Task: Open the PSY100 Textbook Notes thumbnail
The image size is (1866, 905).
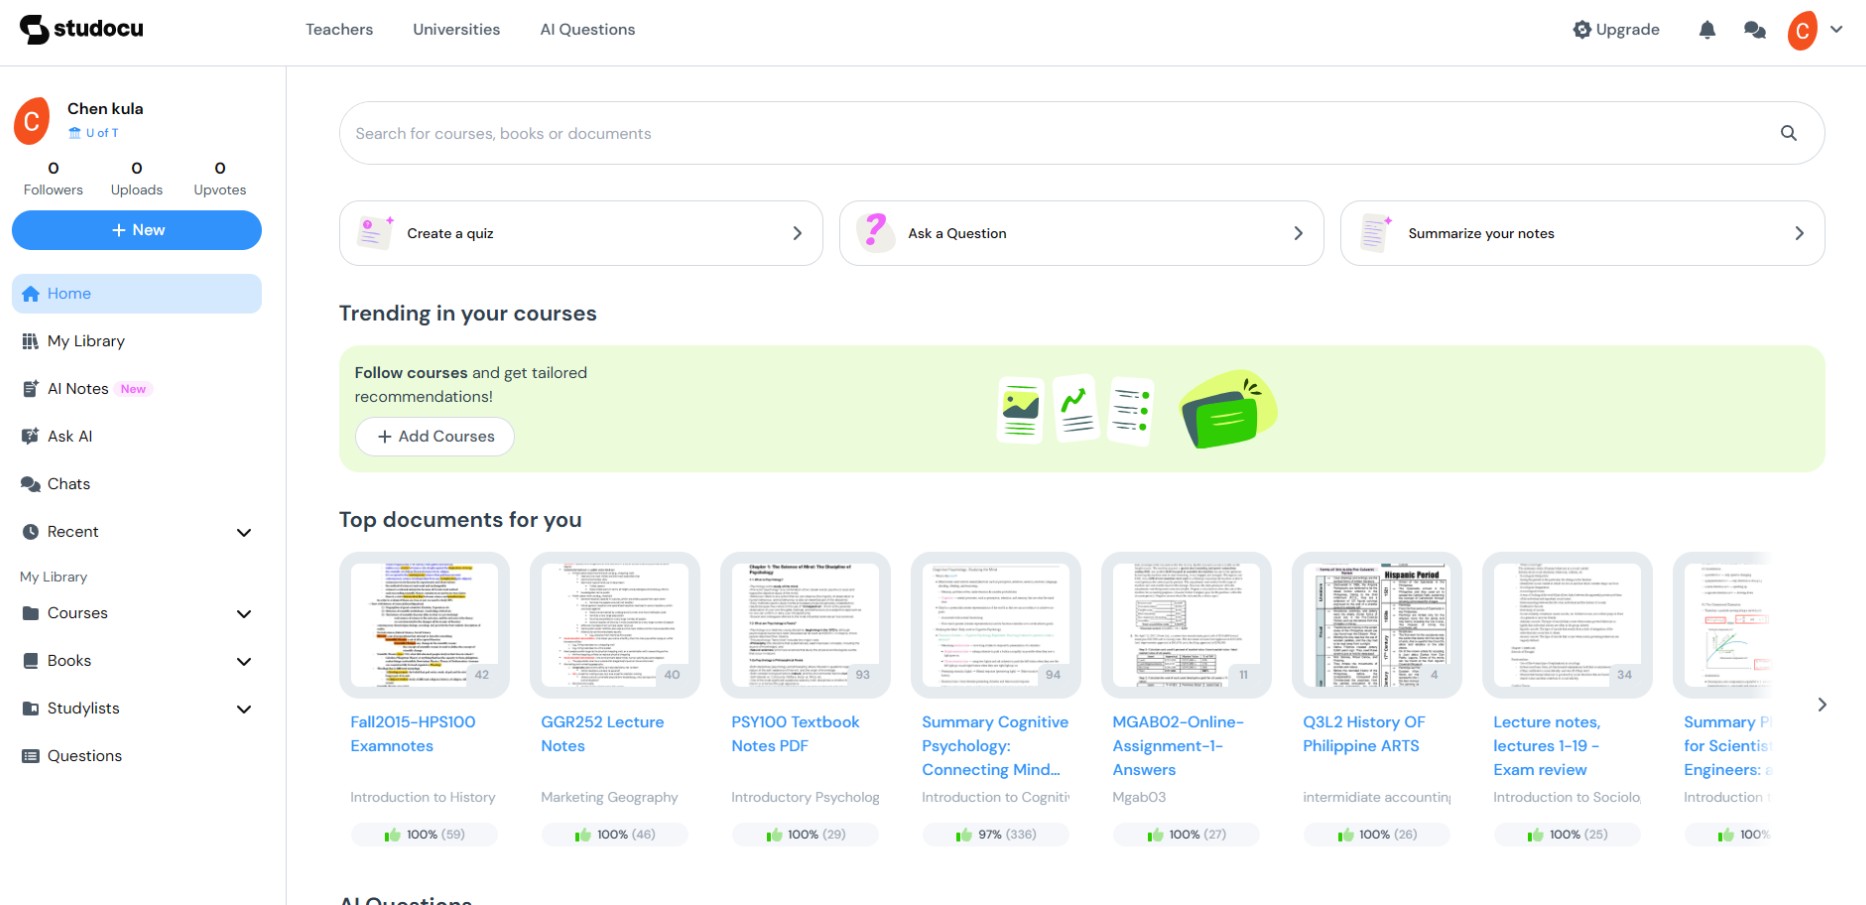Action: point(805,625)
